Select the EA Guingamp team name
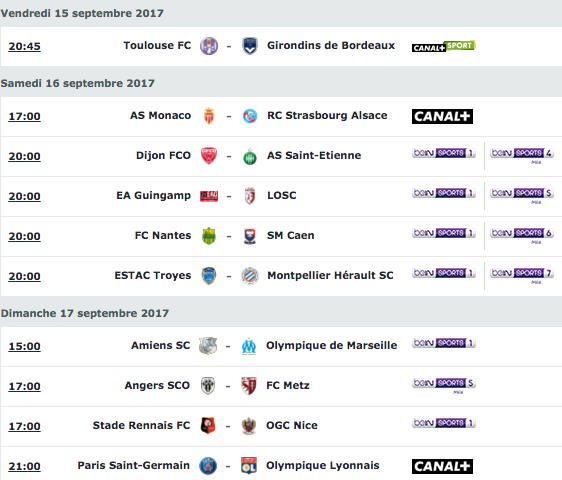Screen dimensions: 562x480 153,195
